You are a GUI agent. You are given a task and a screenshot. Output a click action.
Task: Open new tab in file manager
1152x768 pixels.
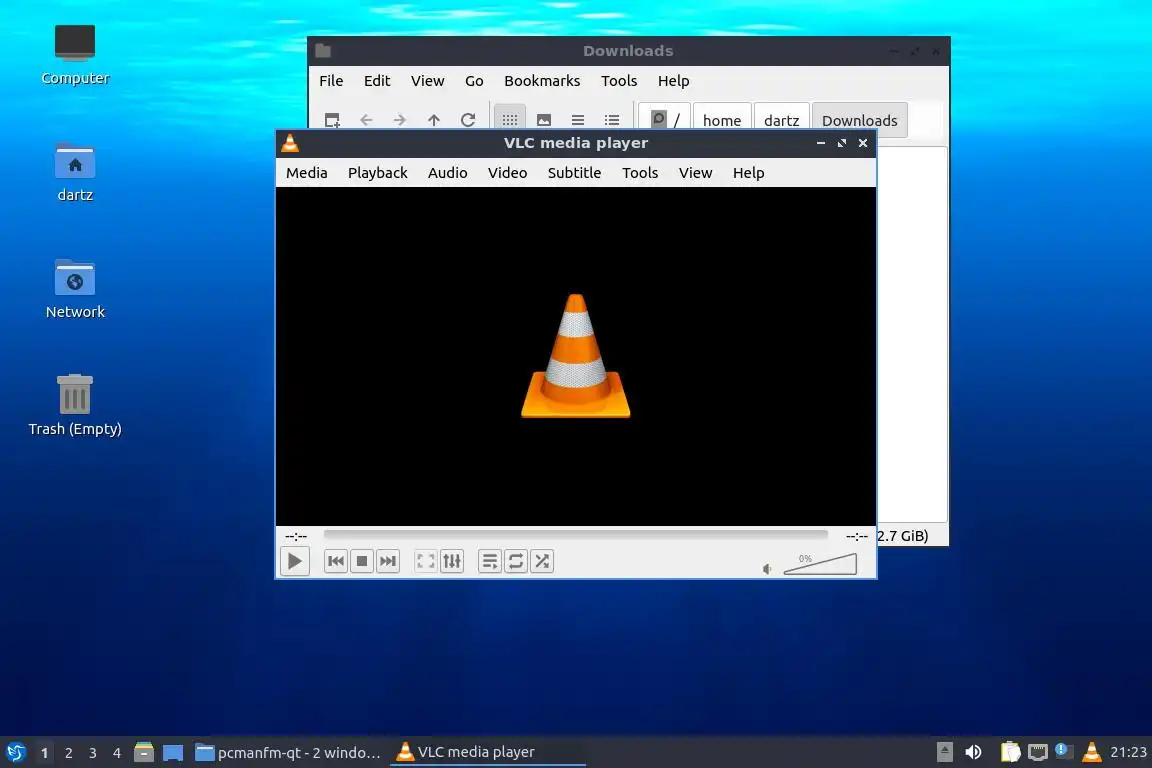pyautogui.click(x=332, y=120)
